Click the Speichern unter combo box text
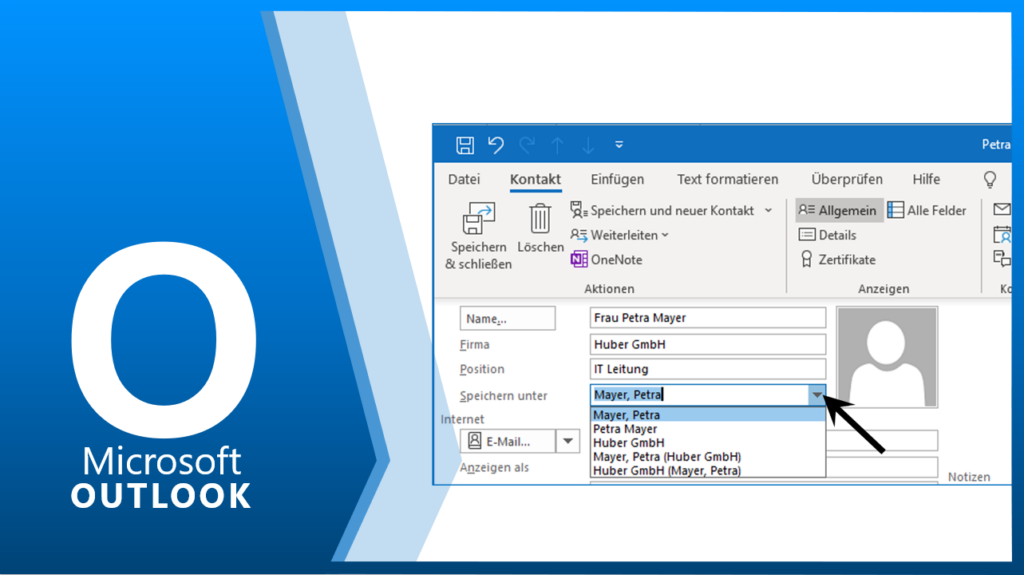The height and width of the screenshot is (575, 1024). pos(699,395)
